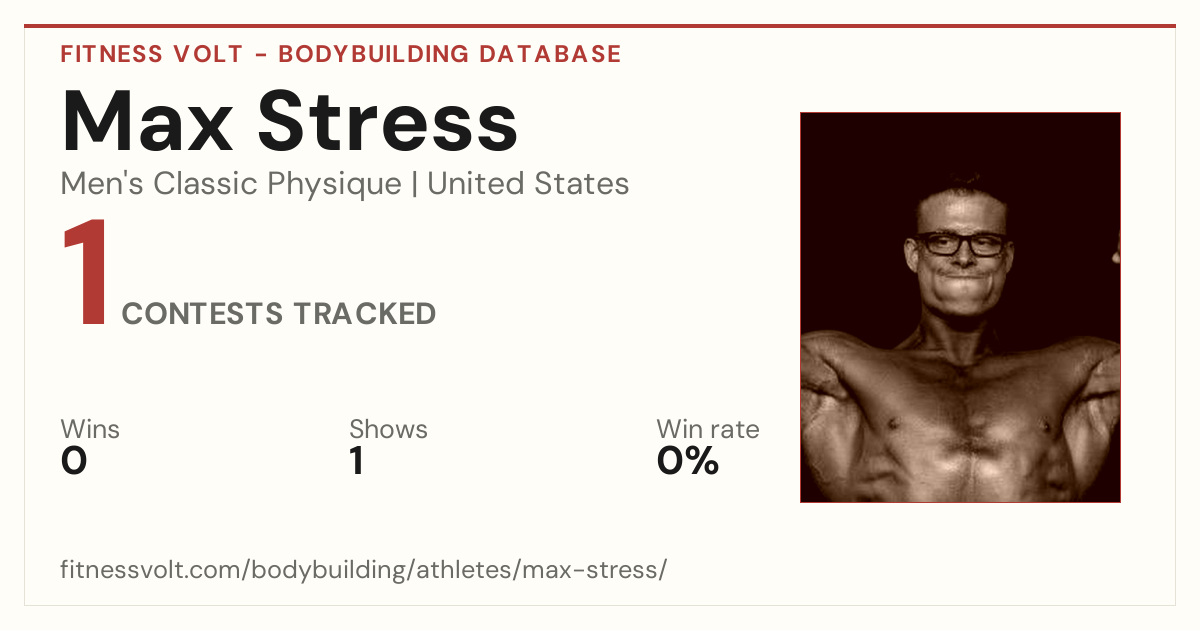Click the 'Shows' stat label

[x=388, y=429]
